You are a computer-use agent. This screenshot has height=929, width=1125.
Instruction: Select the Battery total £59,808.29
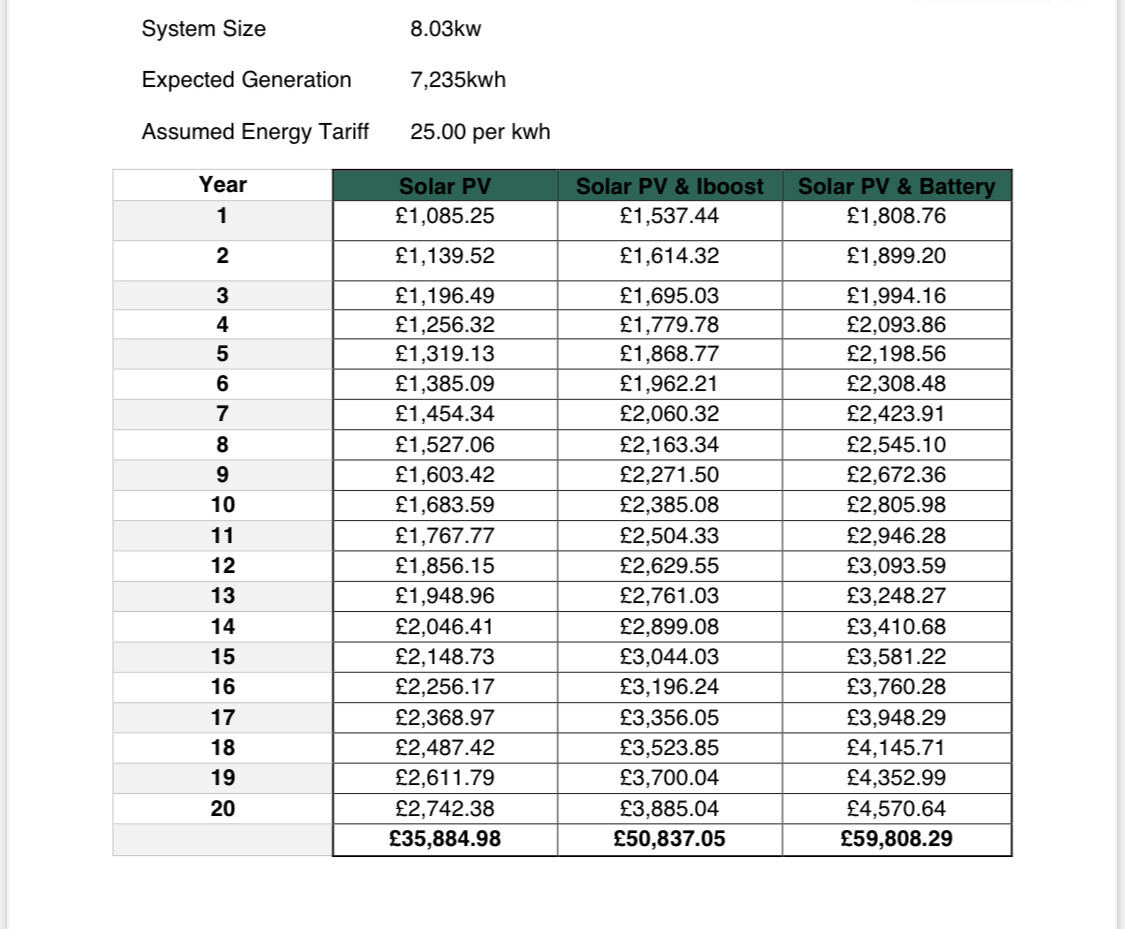point(896,839)
